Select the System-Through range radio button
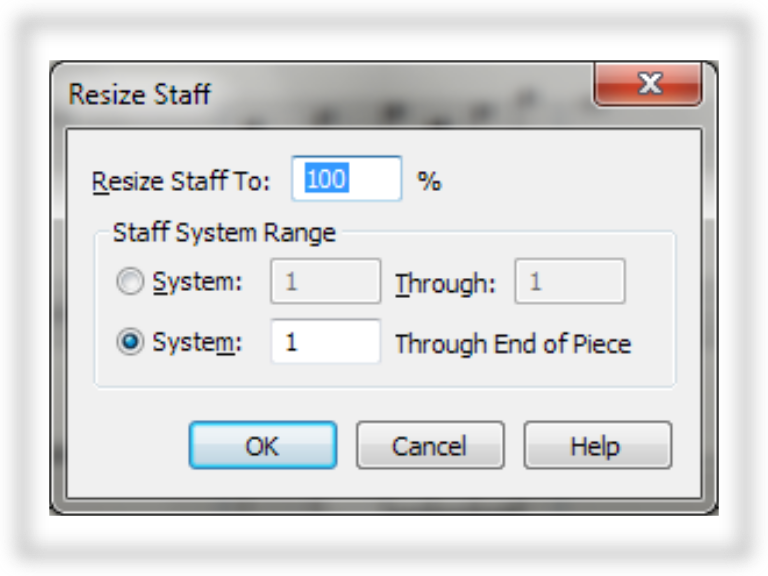Image resolution: width=768 pixels, height=576 pixels. (x=131, y=283)
